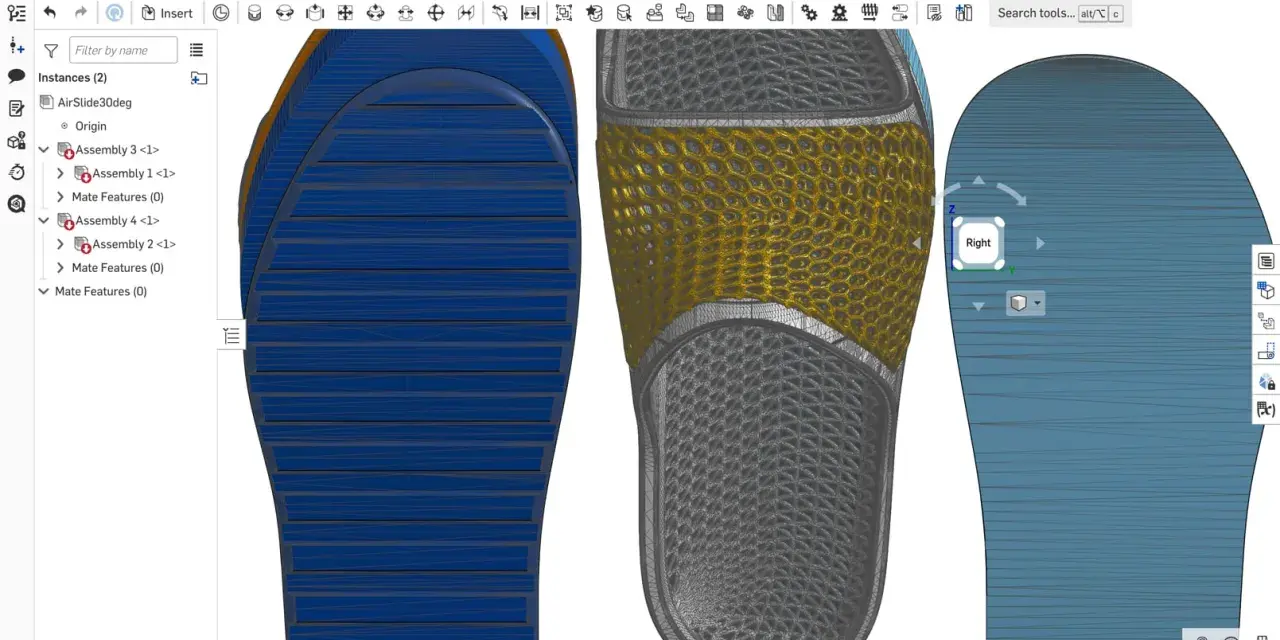Click the add-plus icon in left sidebar
This screenshot has width=1280, height=640.
(16, 46)
